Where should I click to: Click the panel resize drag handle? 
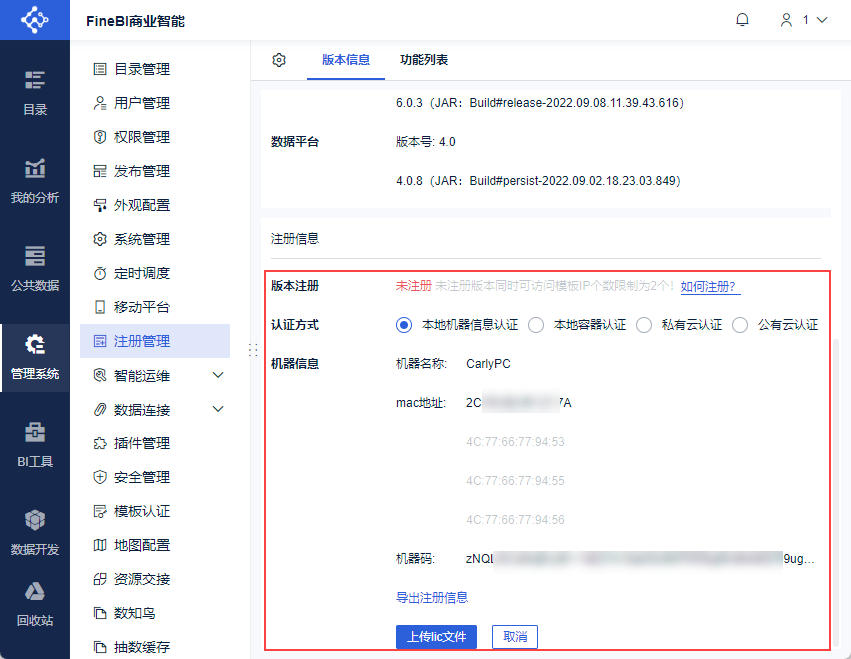coord(253,350)
